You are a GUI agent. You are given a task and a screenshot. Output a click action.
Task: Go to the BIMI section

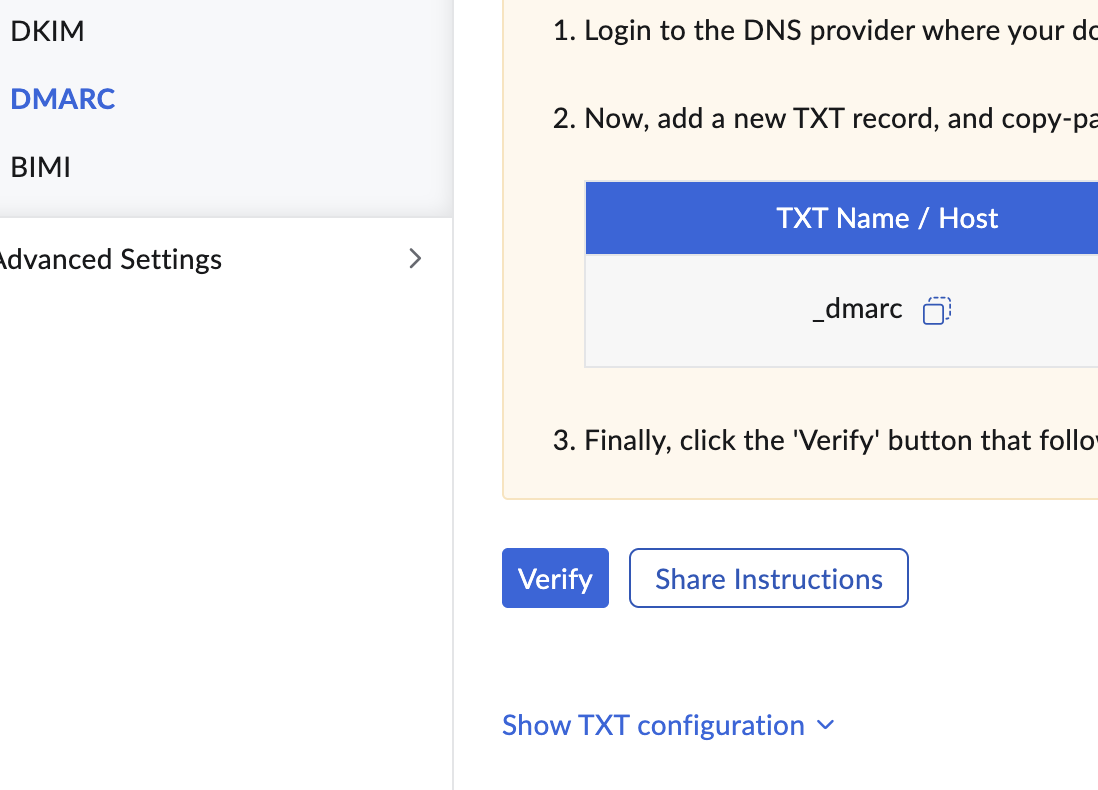[40, 167]
